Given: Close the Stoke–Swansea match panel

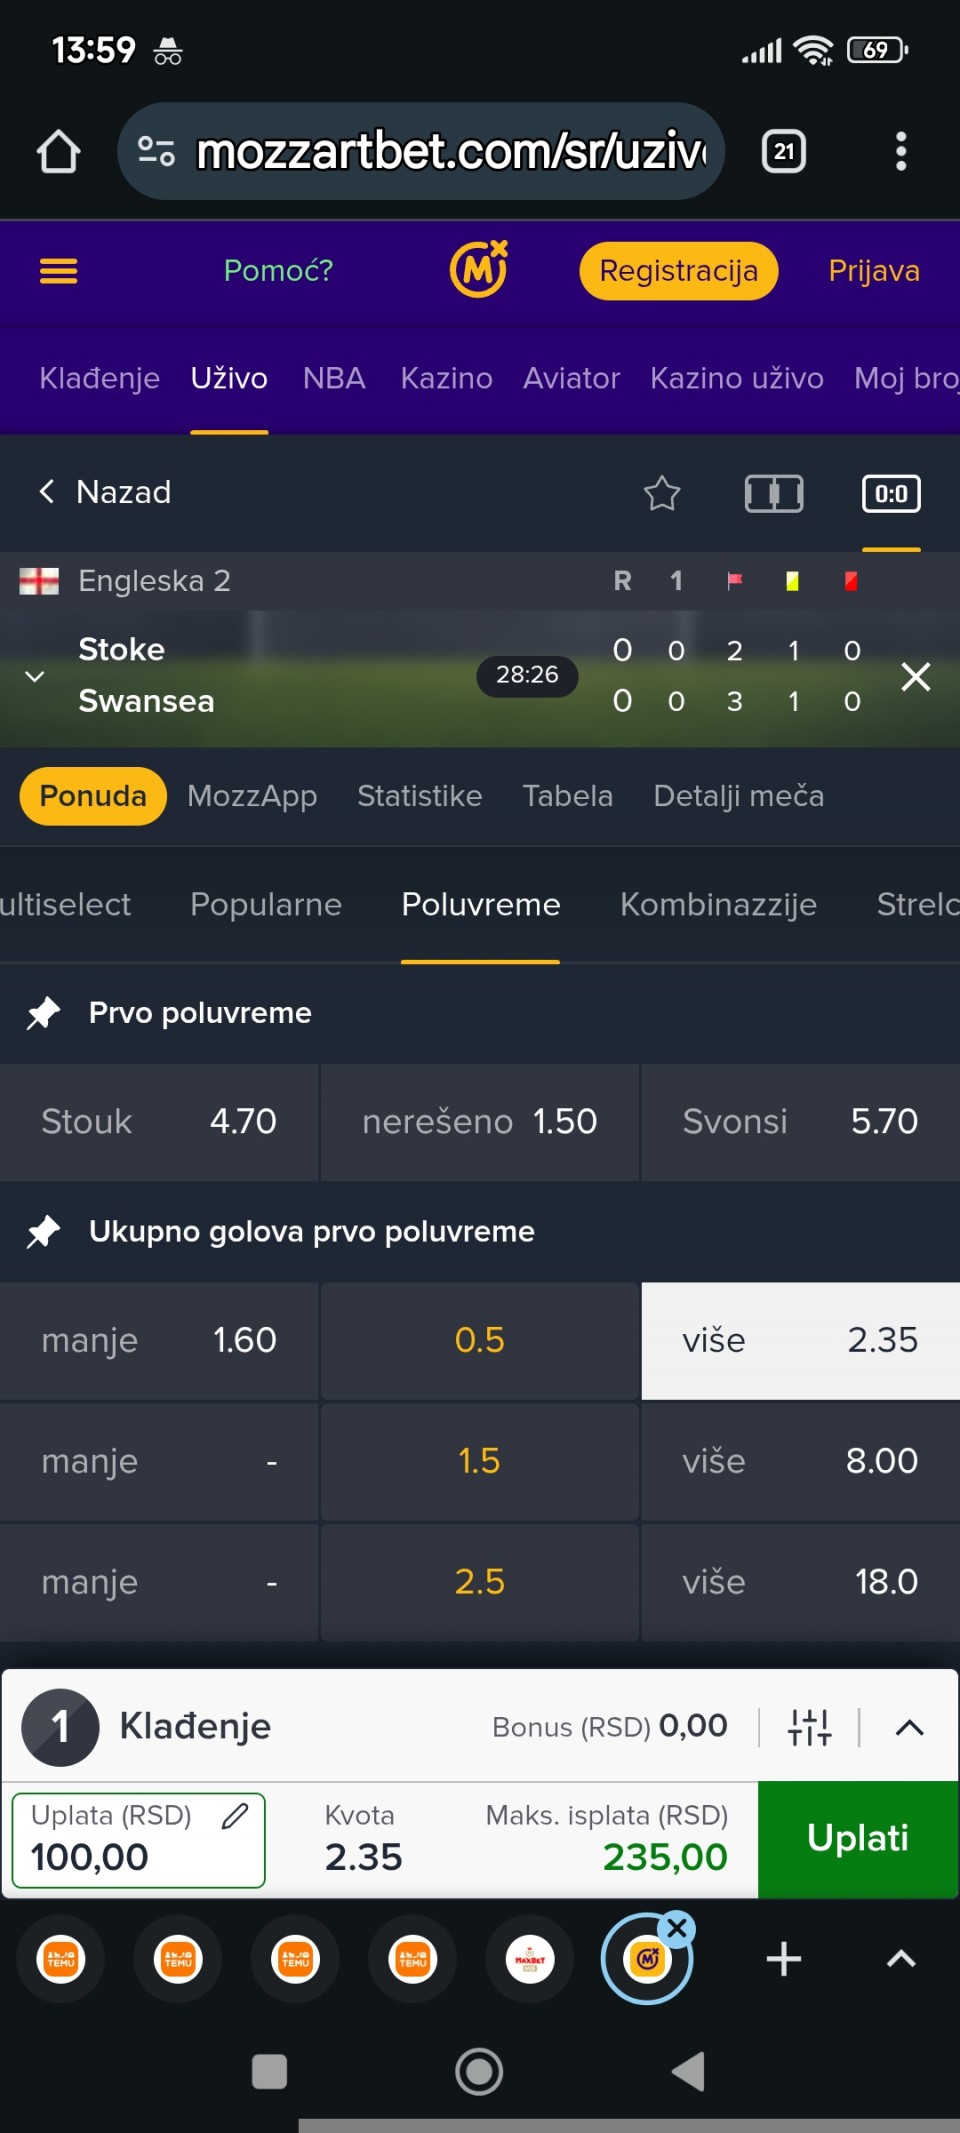Looking at the screenshot, I should [915, 677].
